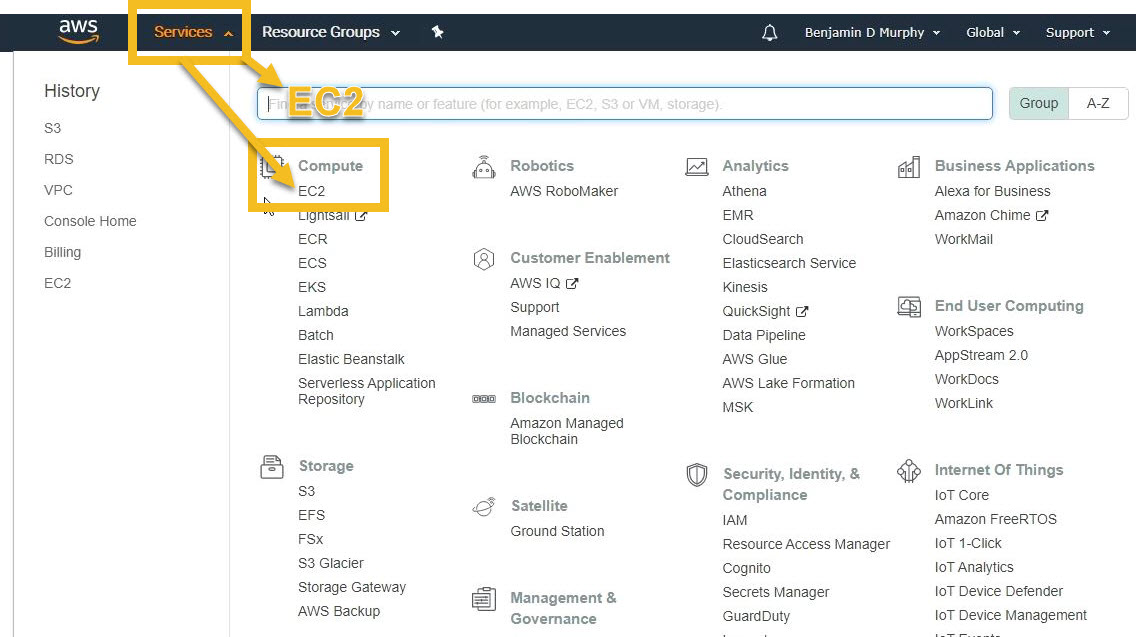The height and width of the screenshot is (637, 1136).
Task: Click the AWS logo home icon
Action: tap(78, 32)
